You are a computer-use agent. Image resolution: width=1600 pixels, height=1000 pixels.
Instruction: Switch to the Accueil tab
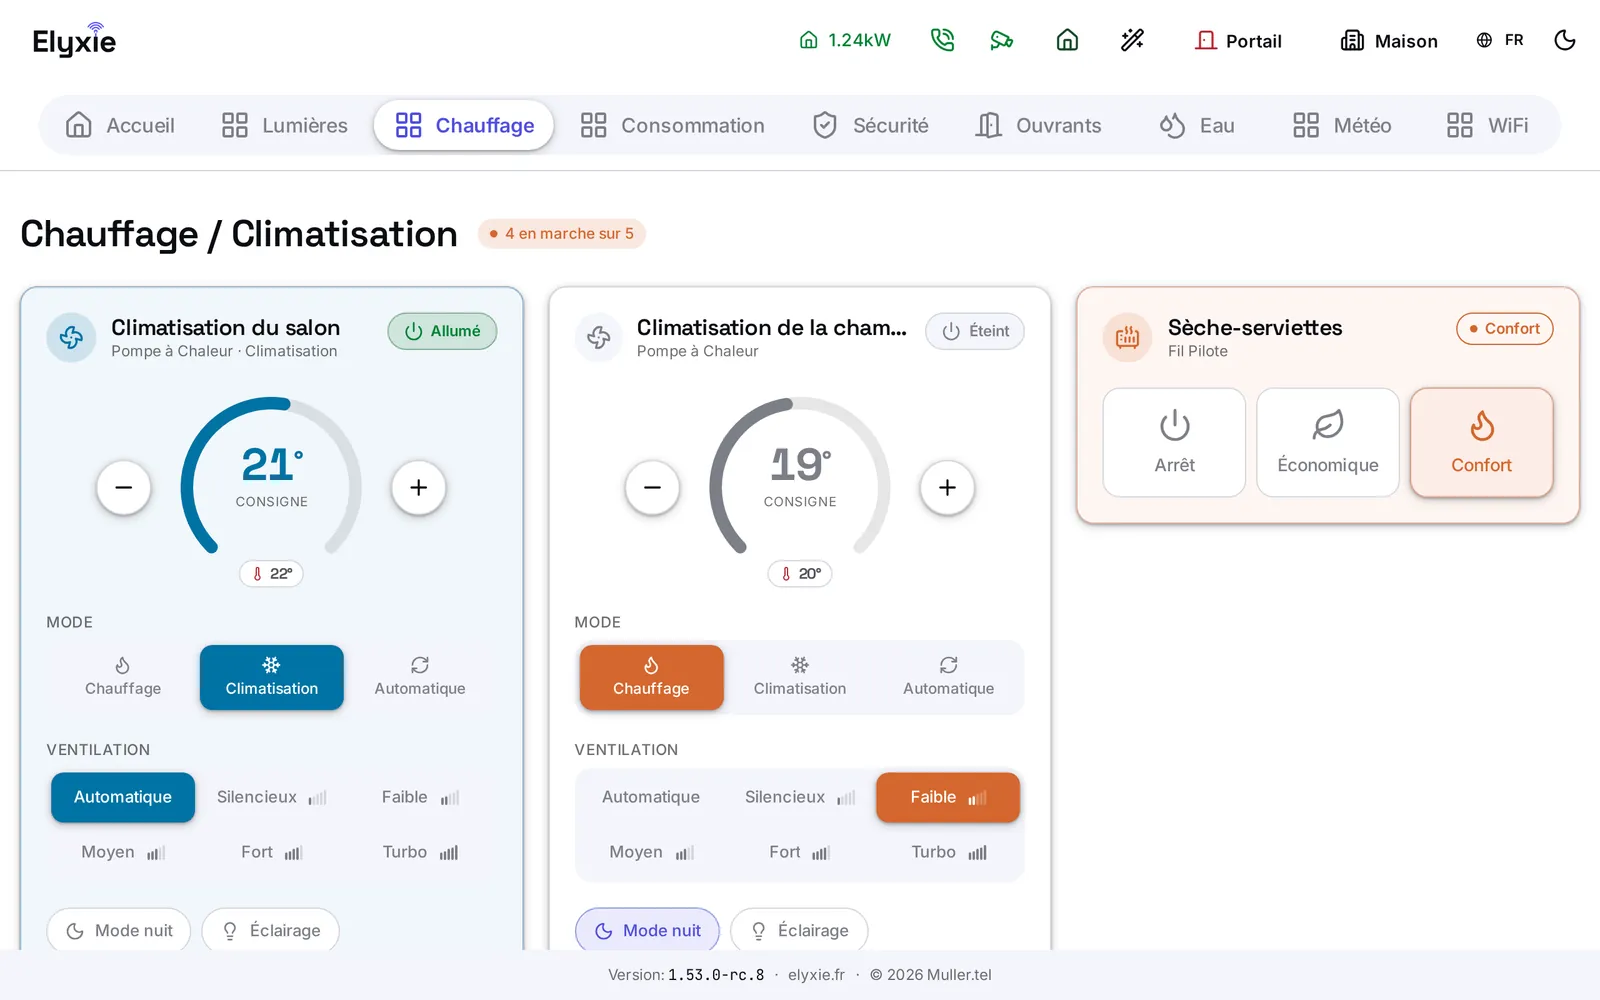coord(120,125)
